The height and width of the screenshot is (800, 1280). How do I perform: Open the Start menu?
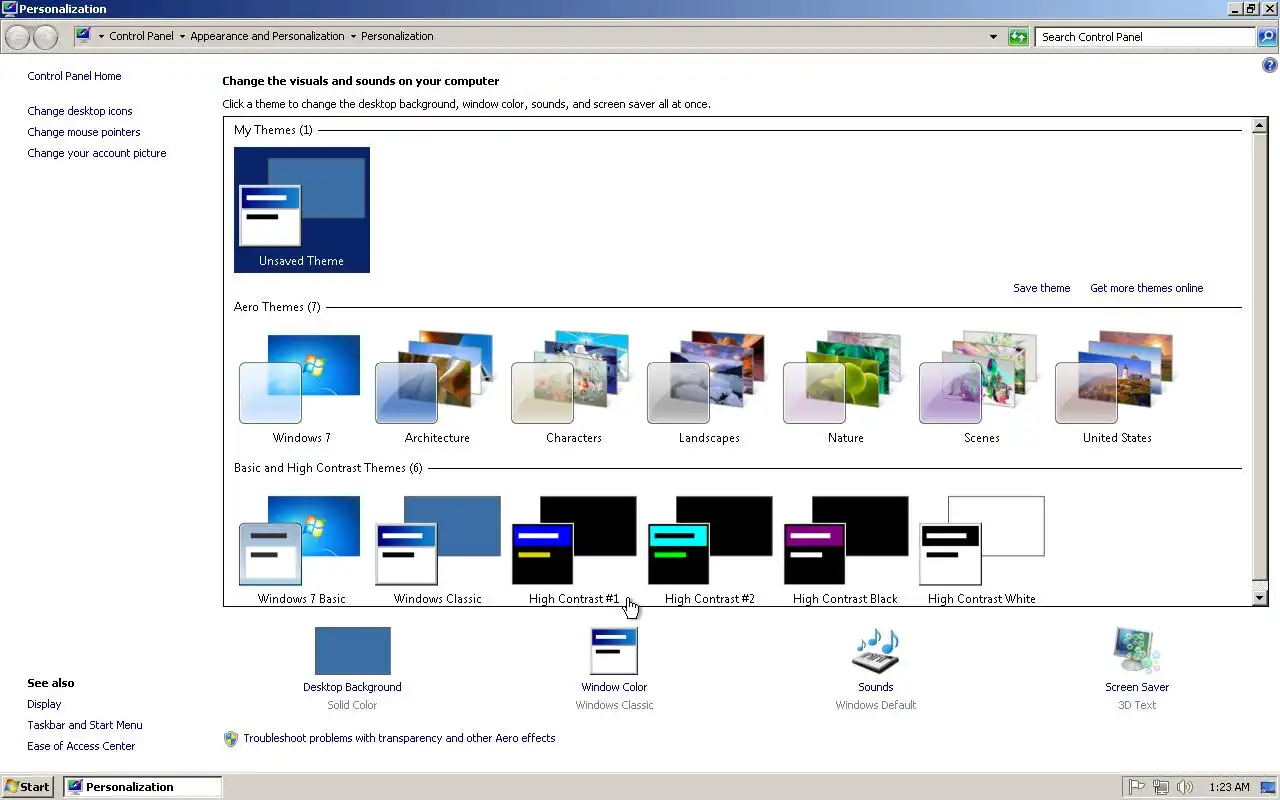pyautogui.click(x=28, y=787)
